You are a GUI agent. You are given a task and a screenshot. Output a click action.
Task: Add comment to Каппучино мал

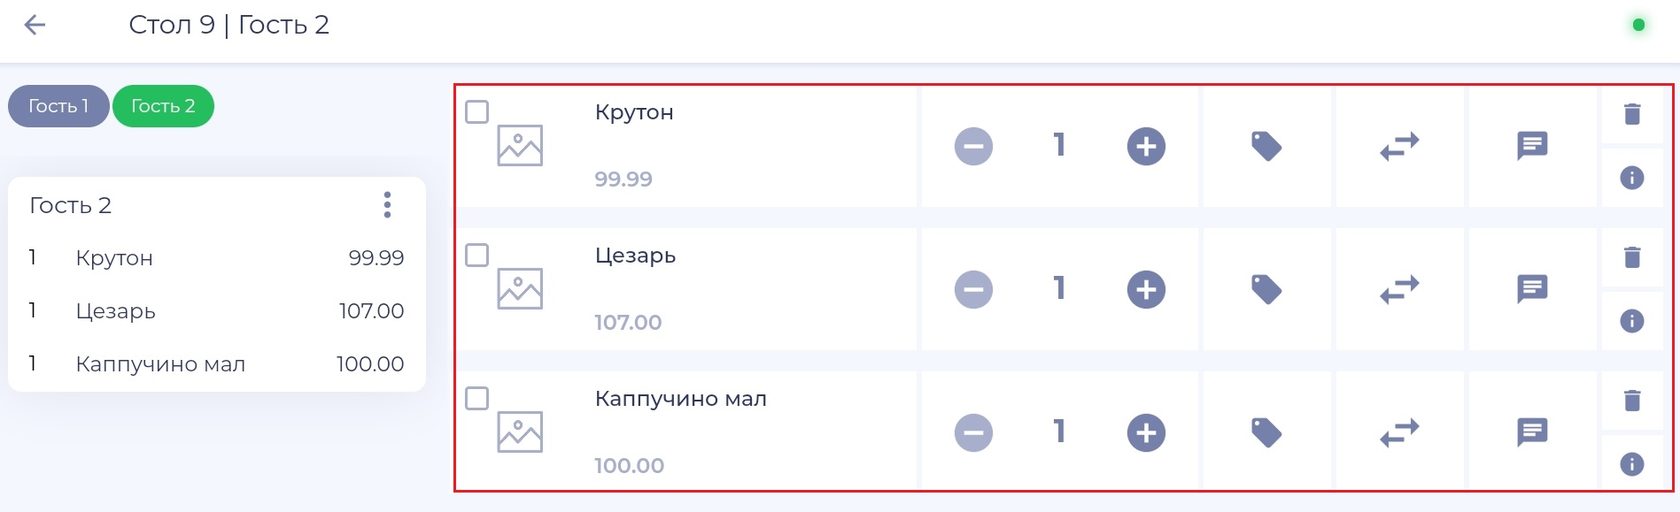click(1532, 432)
